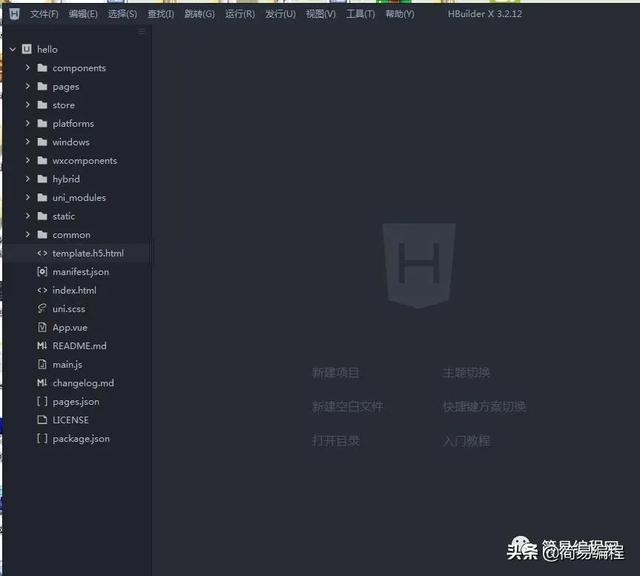Open the 查找(I) menu
The height and width of the screenshot is (576, 640).
pos(161,14)
